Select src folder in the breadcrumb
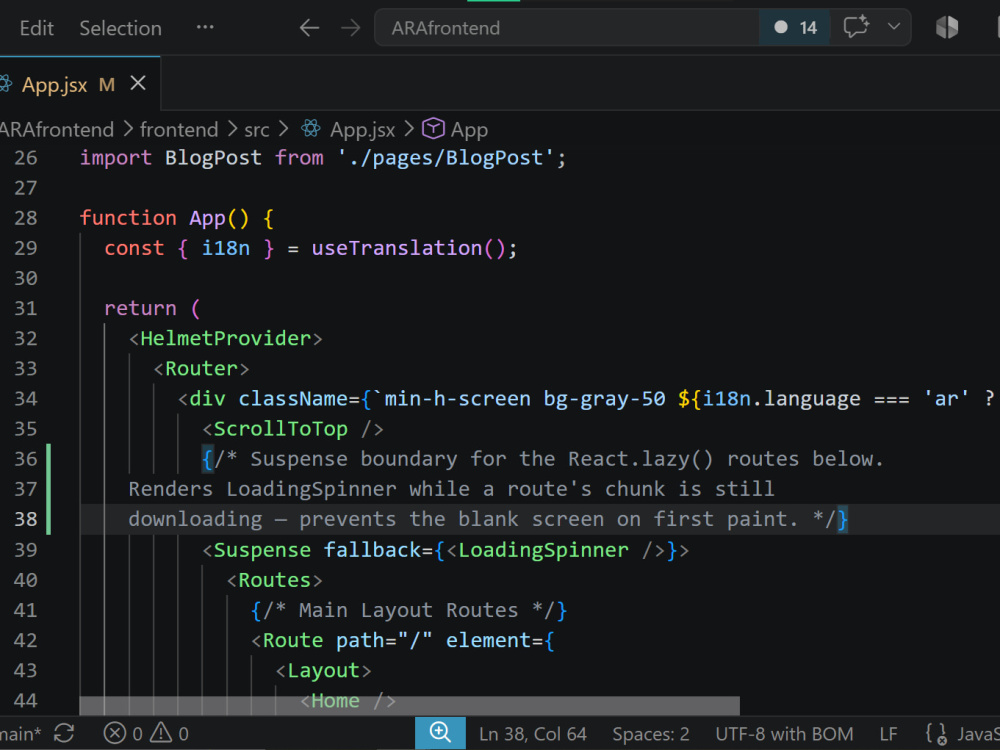Screen dimensions: 1000x750 tap(256, 130)
